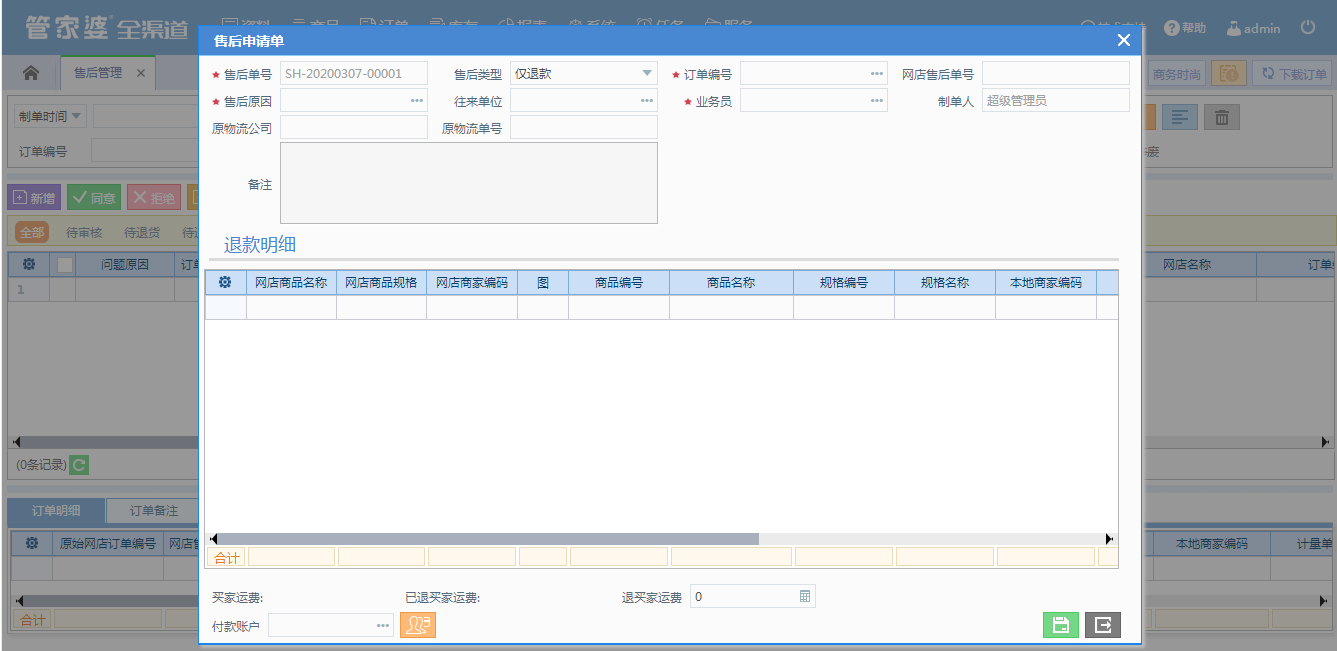Image resolution: width=1337 pixels, height=651 pixels.
Task: Click into the 备注 text area
Action: pyautogui.click(x=468, y=183)
